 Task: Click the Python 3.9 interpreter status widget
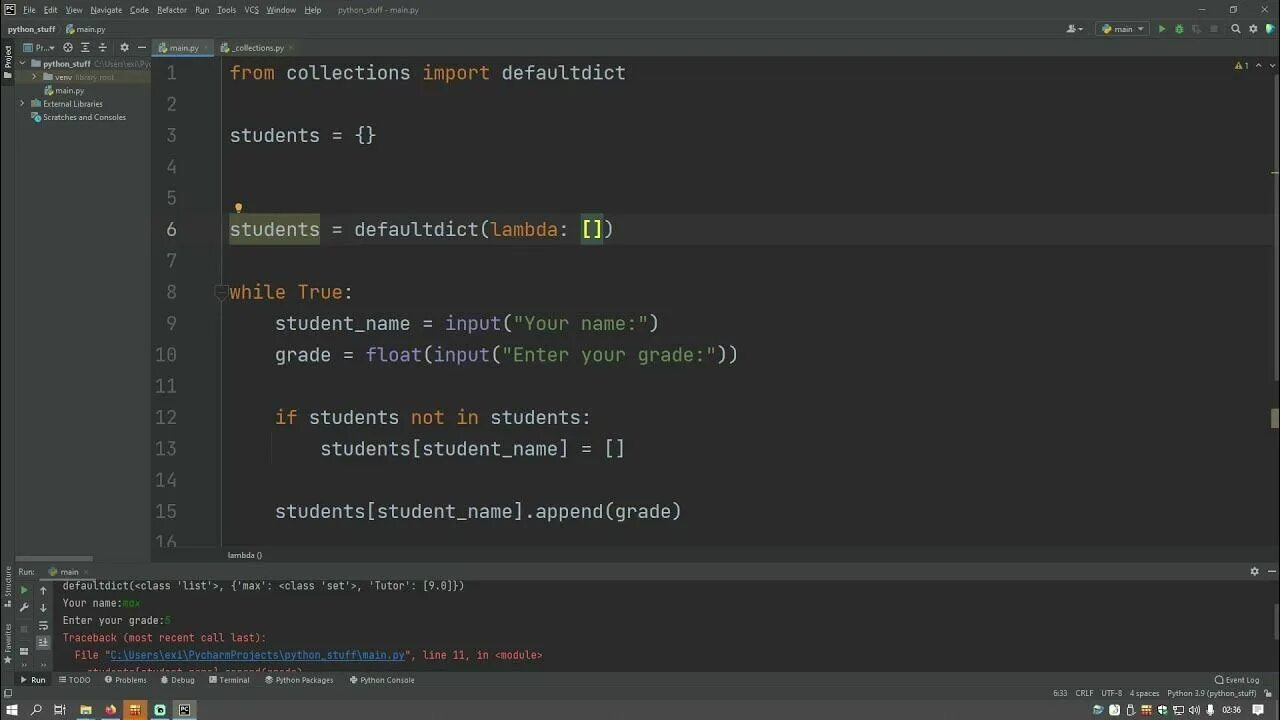point(1212,693)
